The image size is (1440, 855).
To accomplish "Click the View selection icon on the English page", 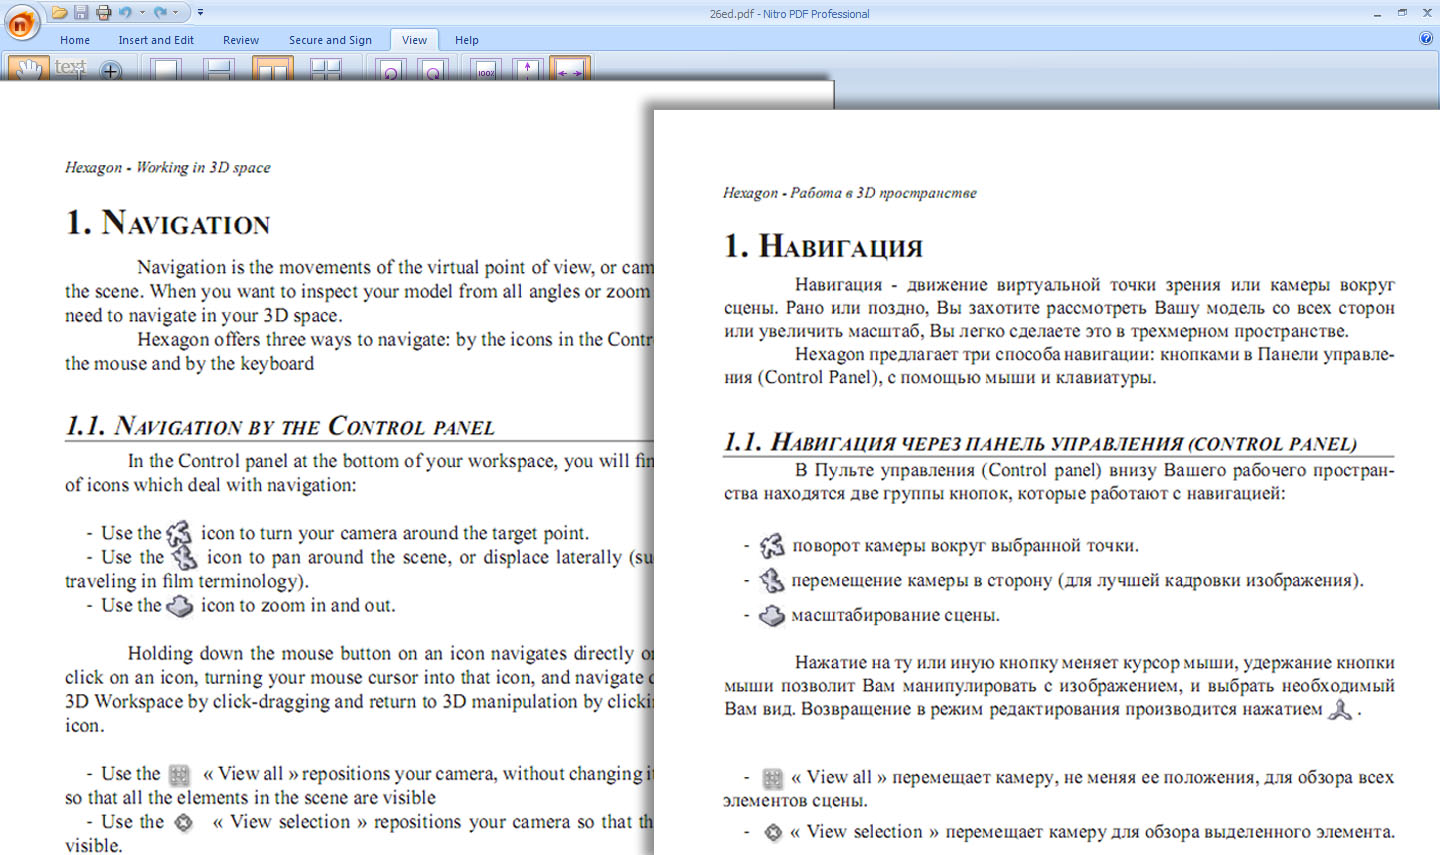I will pyautogui.click(x=184, y=822).
